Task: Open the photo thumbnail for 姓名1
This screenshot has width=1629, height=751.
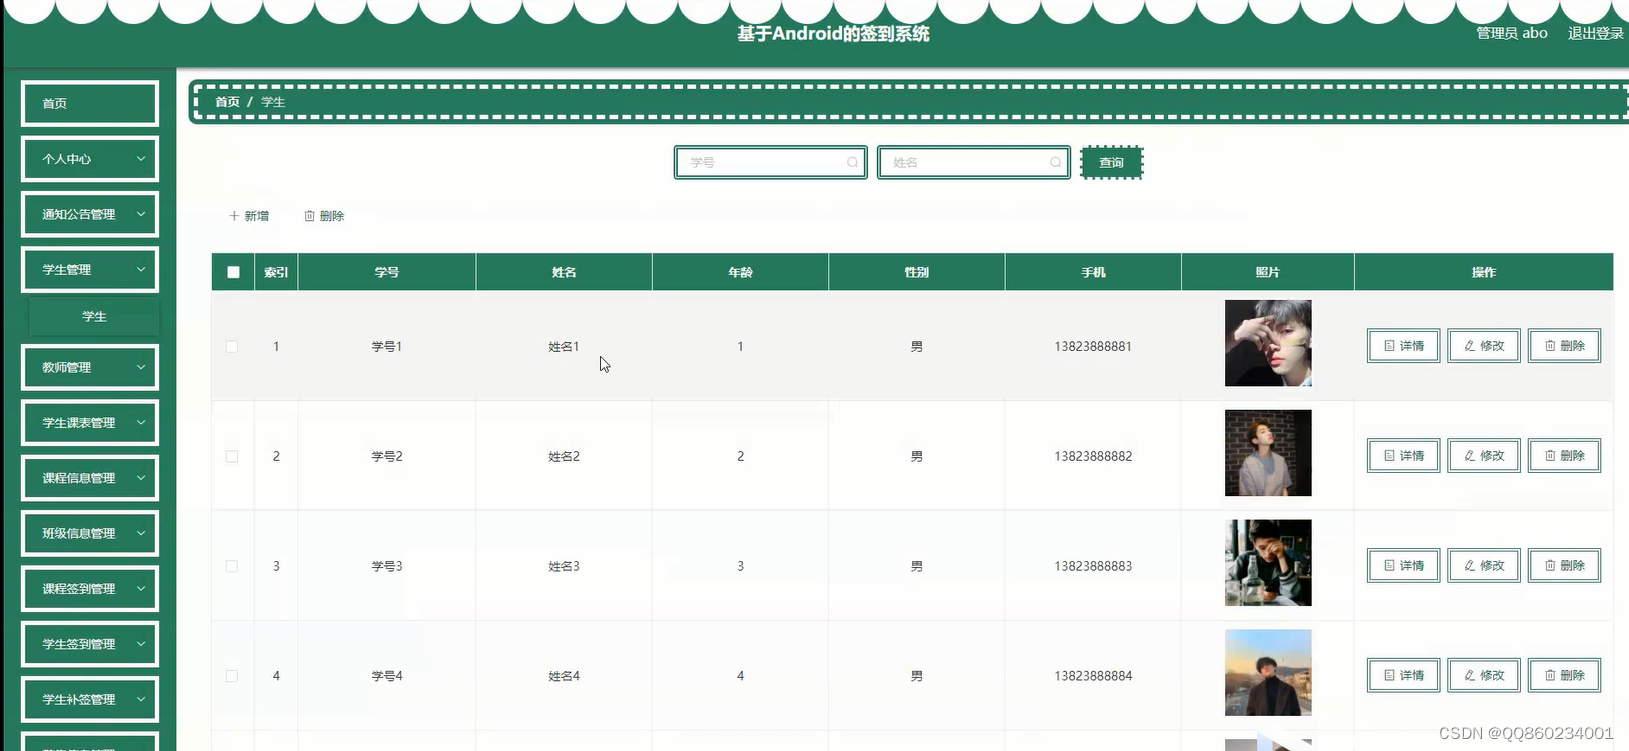Action: click(x=1268, y=343)
